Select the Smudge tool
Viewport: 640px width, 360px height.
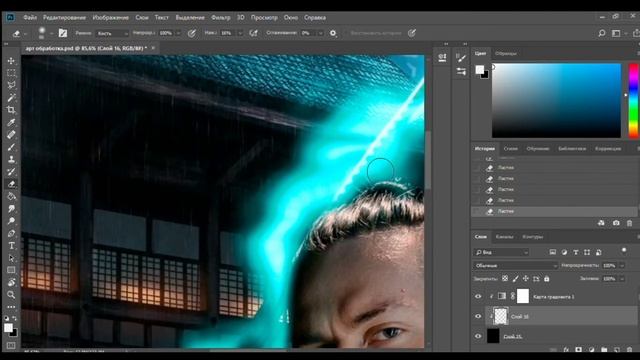tap(11, 209)
